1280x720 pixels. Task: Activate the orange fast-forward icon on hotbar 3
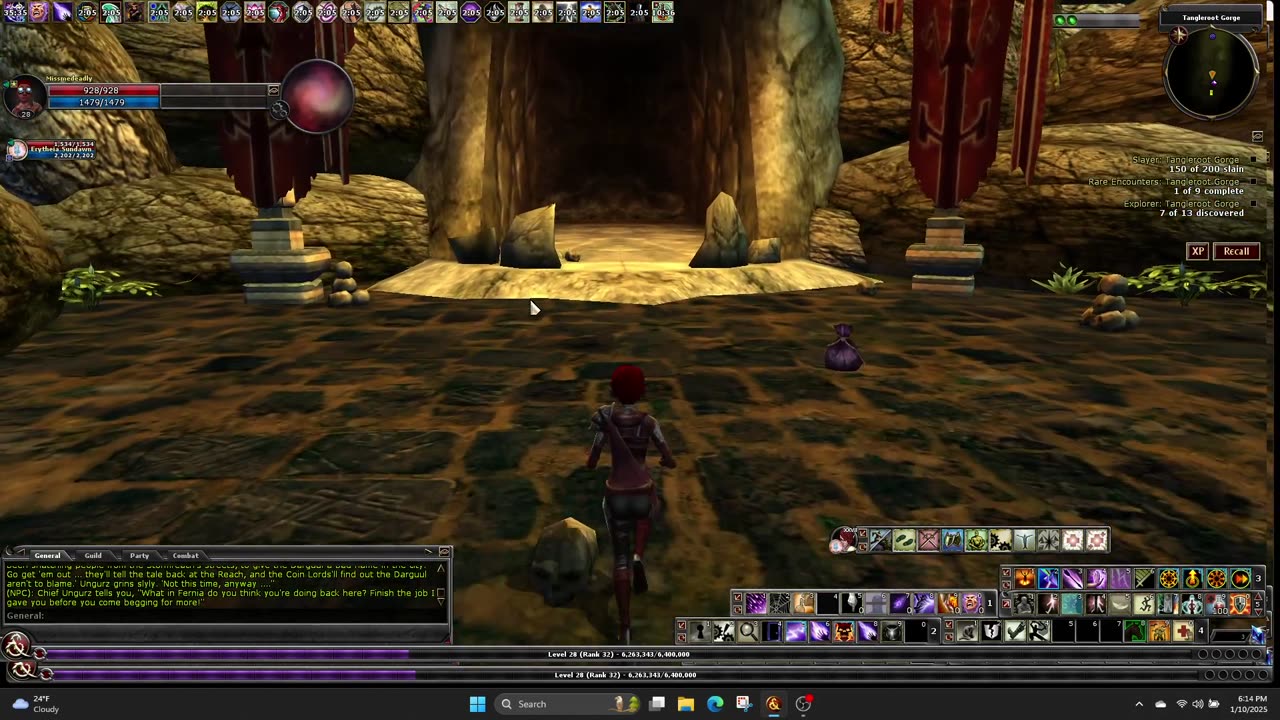coord(1240,578)
